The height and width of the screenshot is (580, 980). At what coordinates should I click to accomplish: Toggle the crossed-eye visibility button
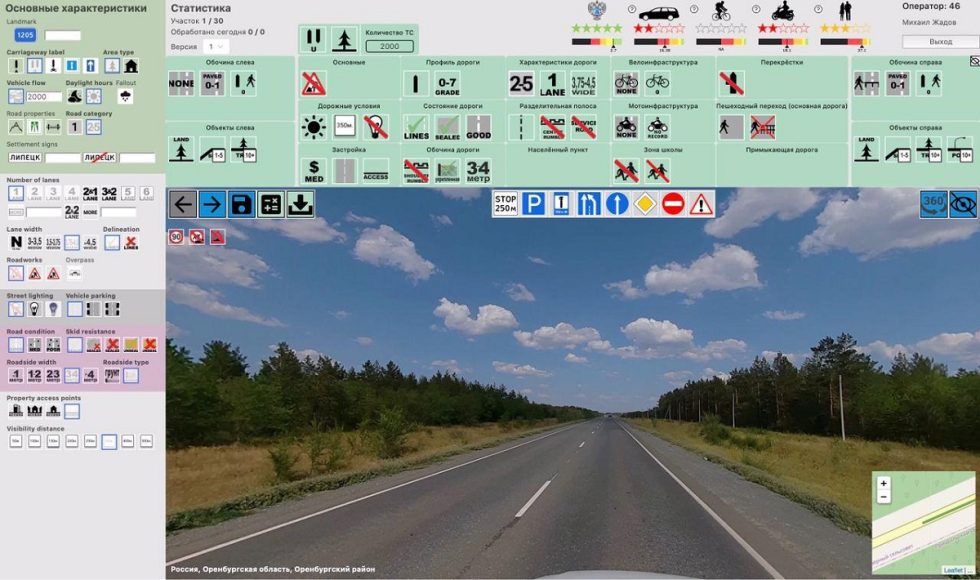point(963,204)
